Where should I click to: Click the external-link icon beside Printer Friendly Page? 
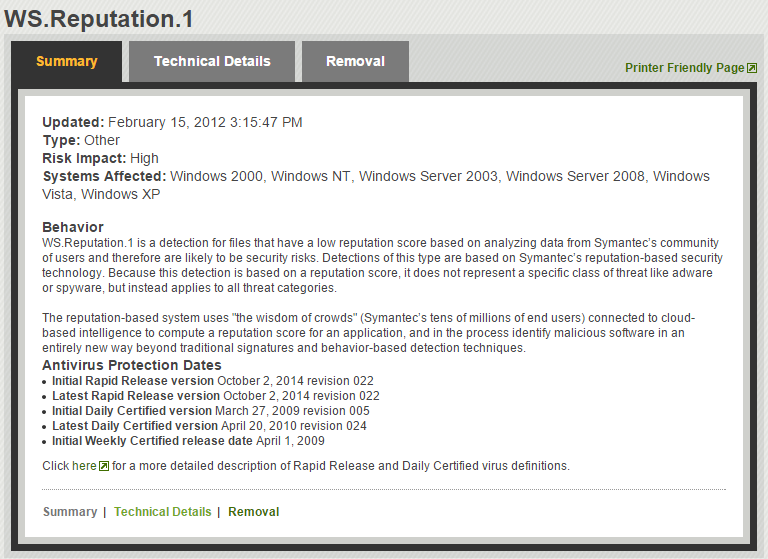(x=752, y=68)
